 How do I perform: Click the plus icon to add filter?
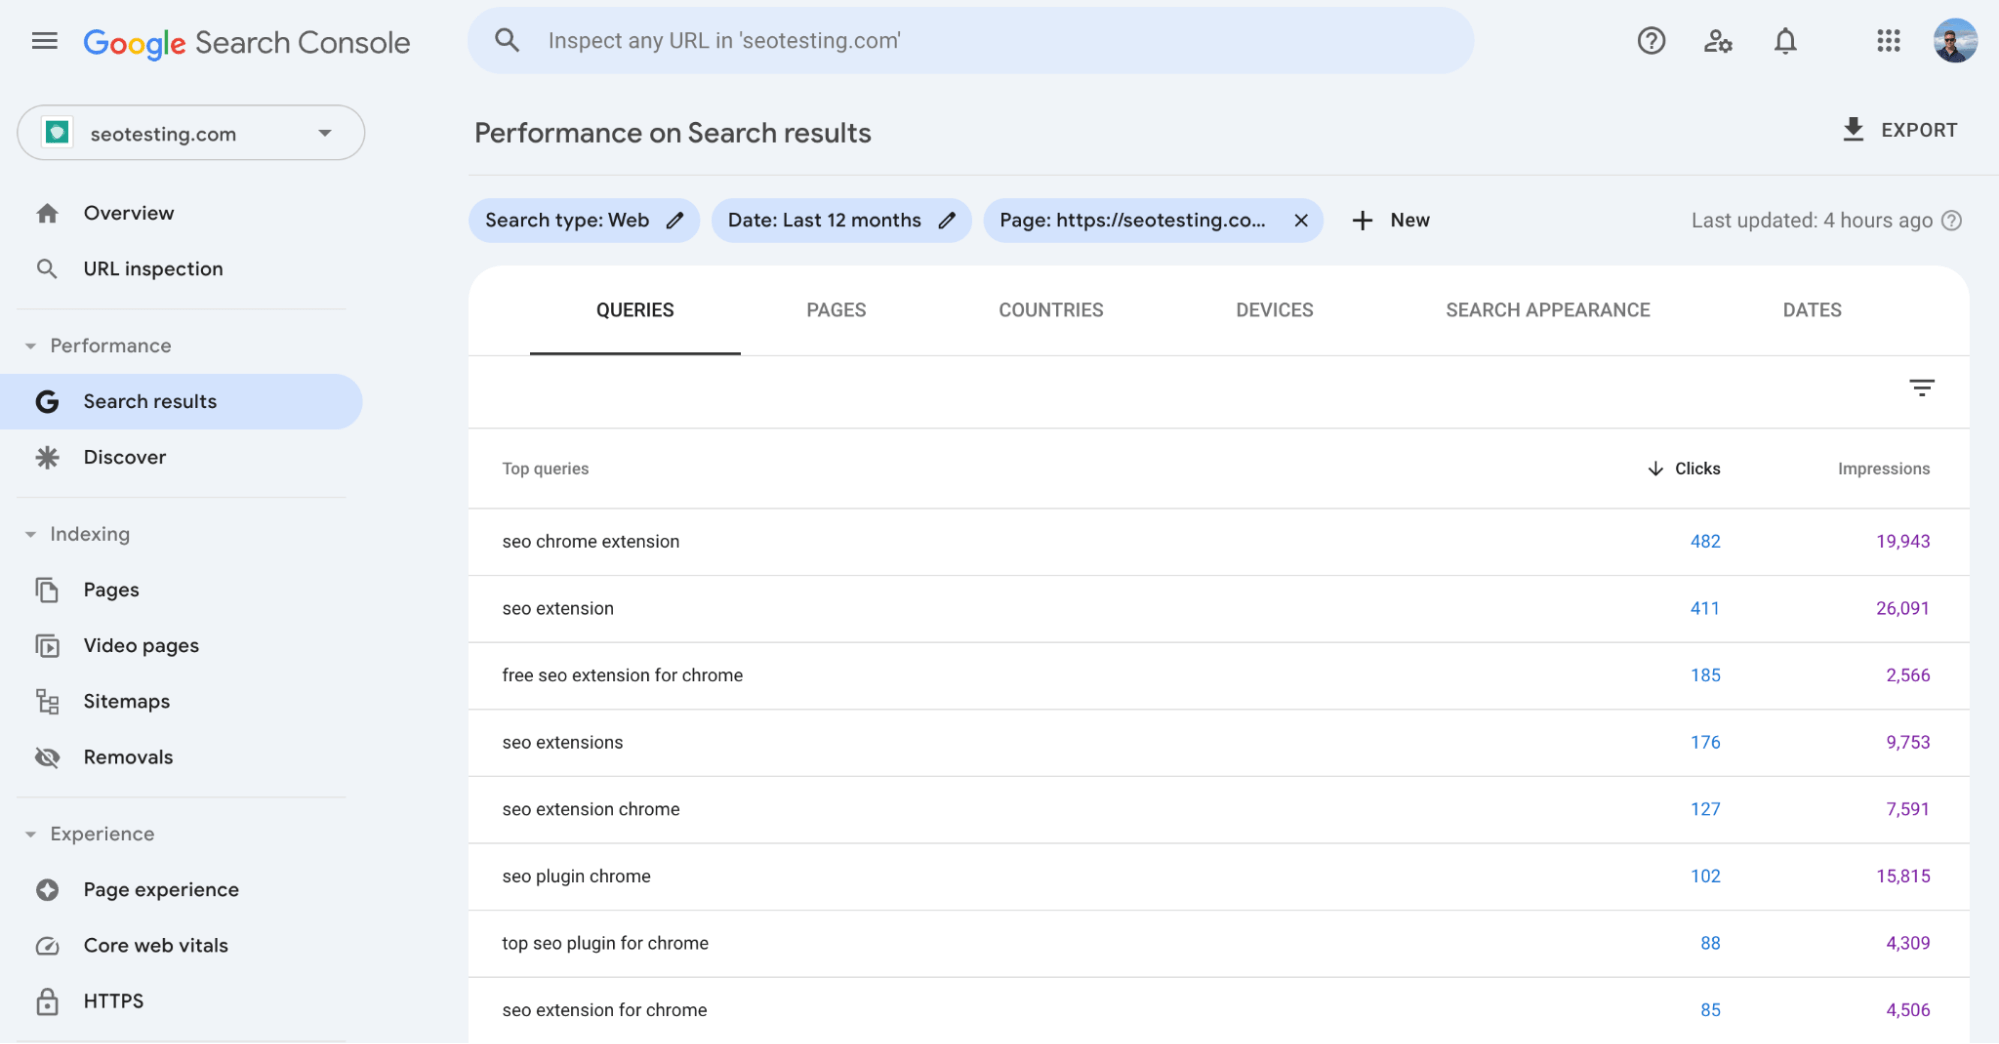click(1362, 221)
